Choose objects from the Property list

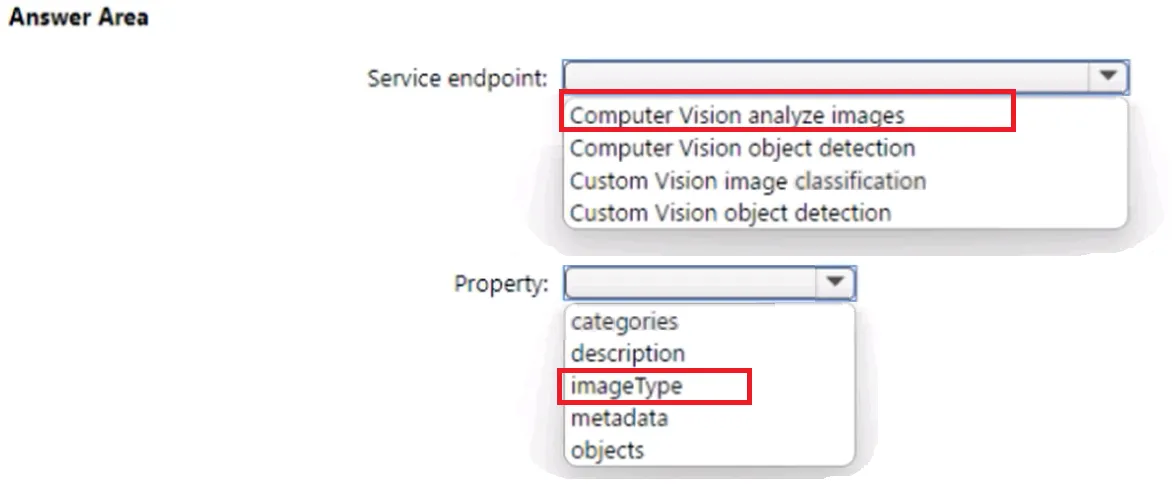pyautogui.click(x=607, y=450)
